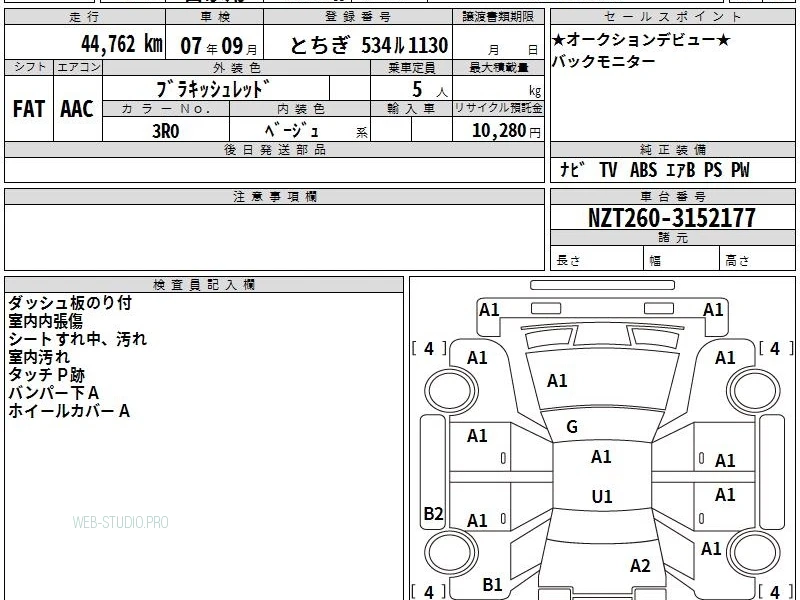
Task: Click the 高さ dimension cell
Action: pos(758,260)
